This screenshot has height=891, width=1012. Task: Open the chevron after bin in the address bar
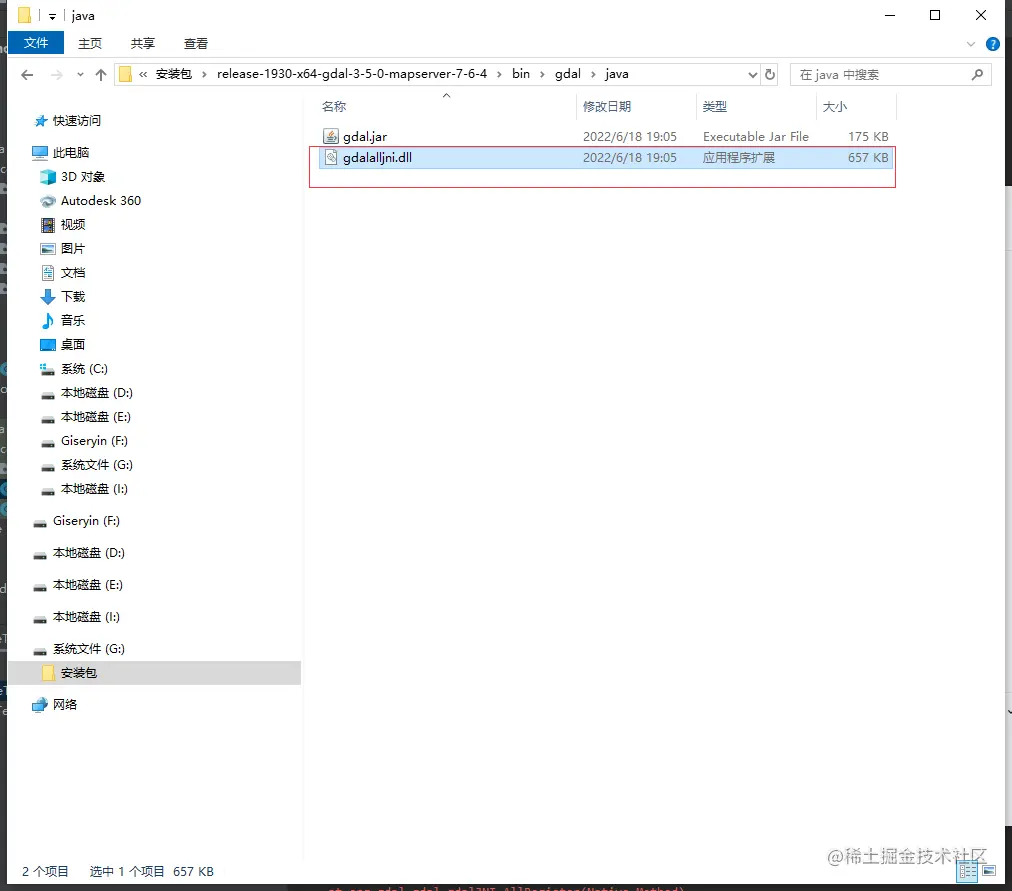(x=541, y=75)
